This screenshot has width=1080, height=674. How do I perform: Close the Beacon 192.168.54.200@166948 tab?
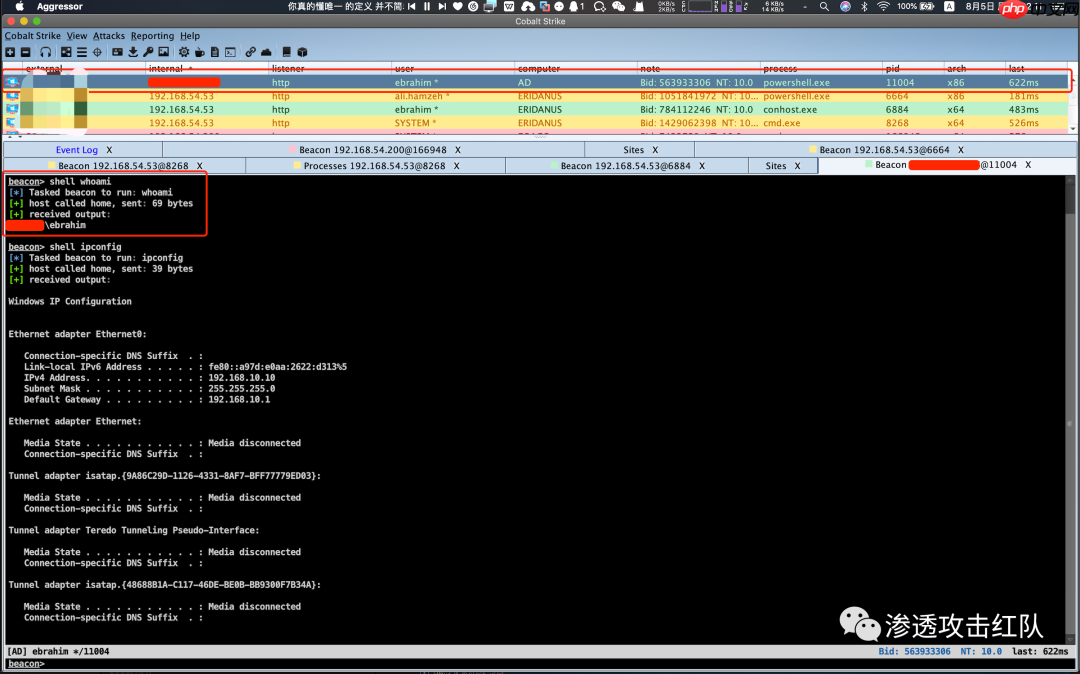[x=457, y=149]
